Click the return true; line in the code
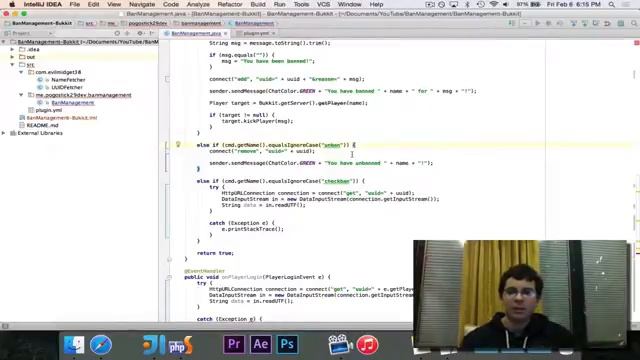The height and width of the screenshot is (360, 640). click(215, 253)
